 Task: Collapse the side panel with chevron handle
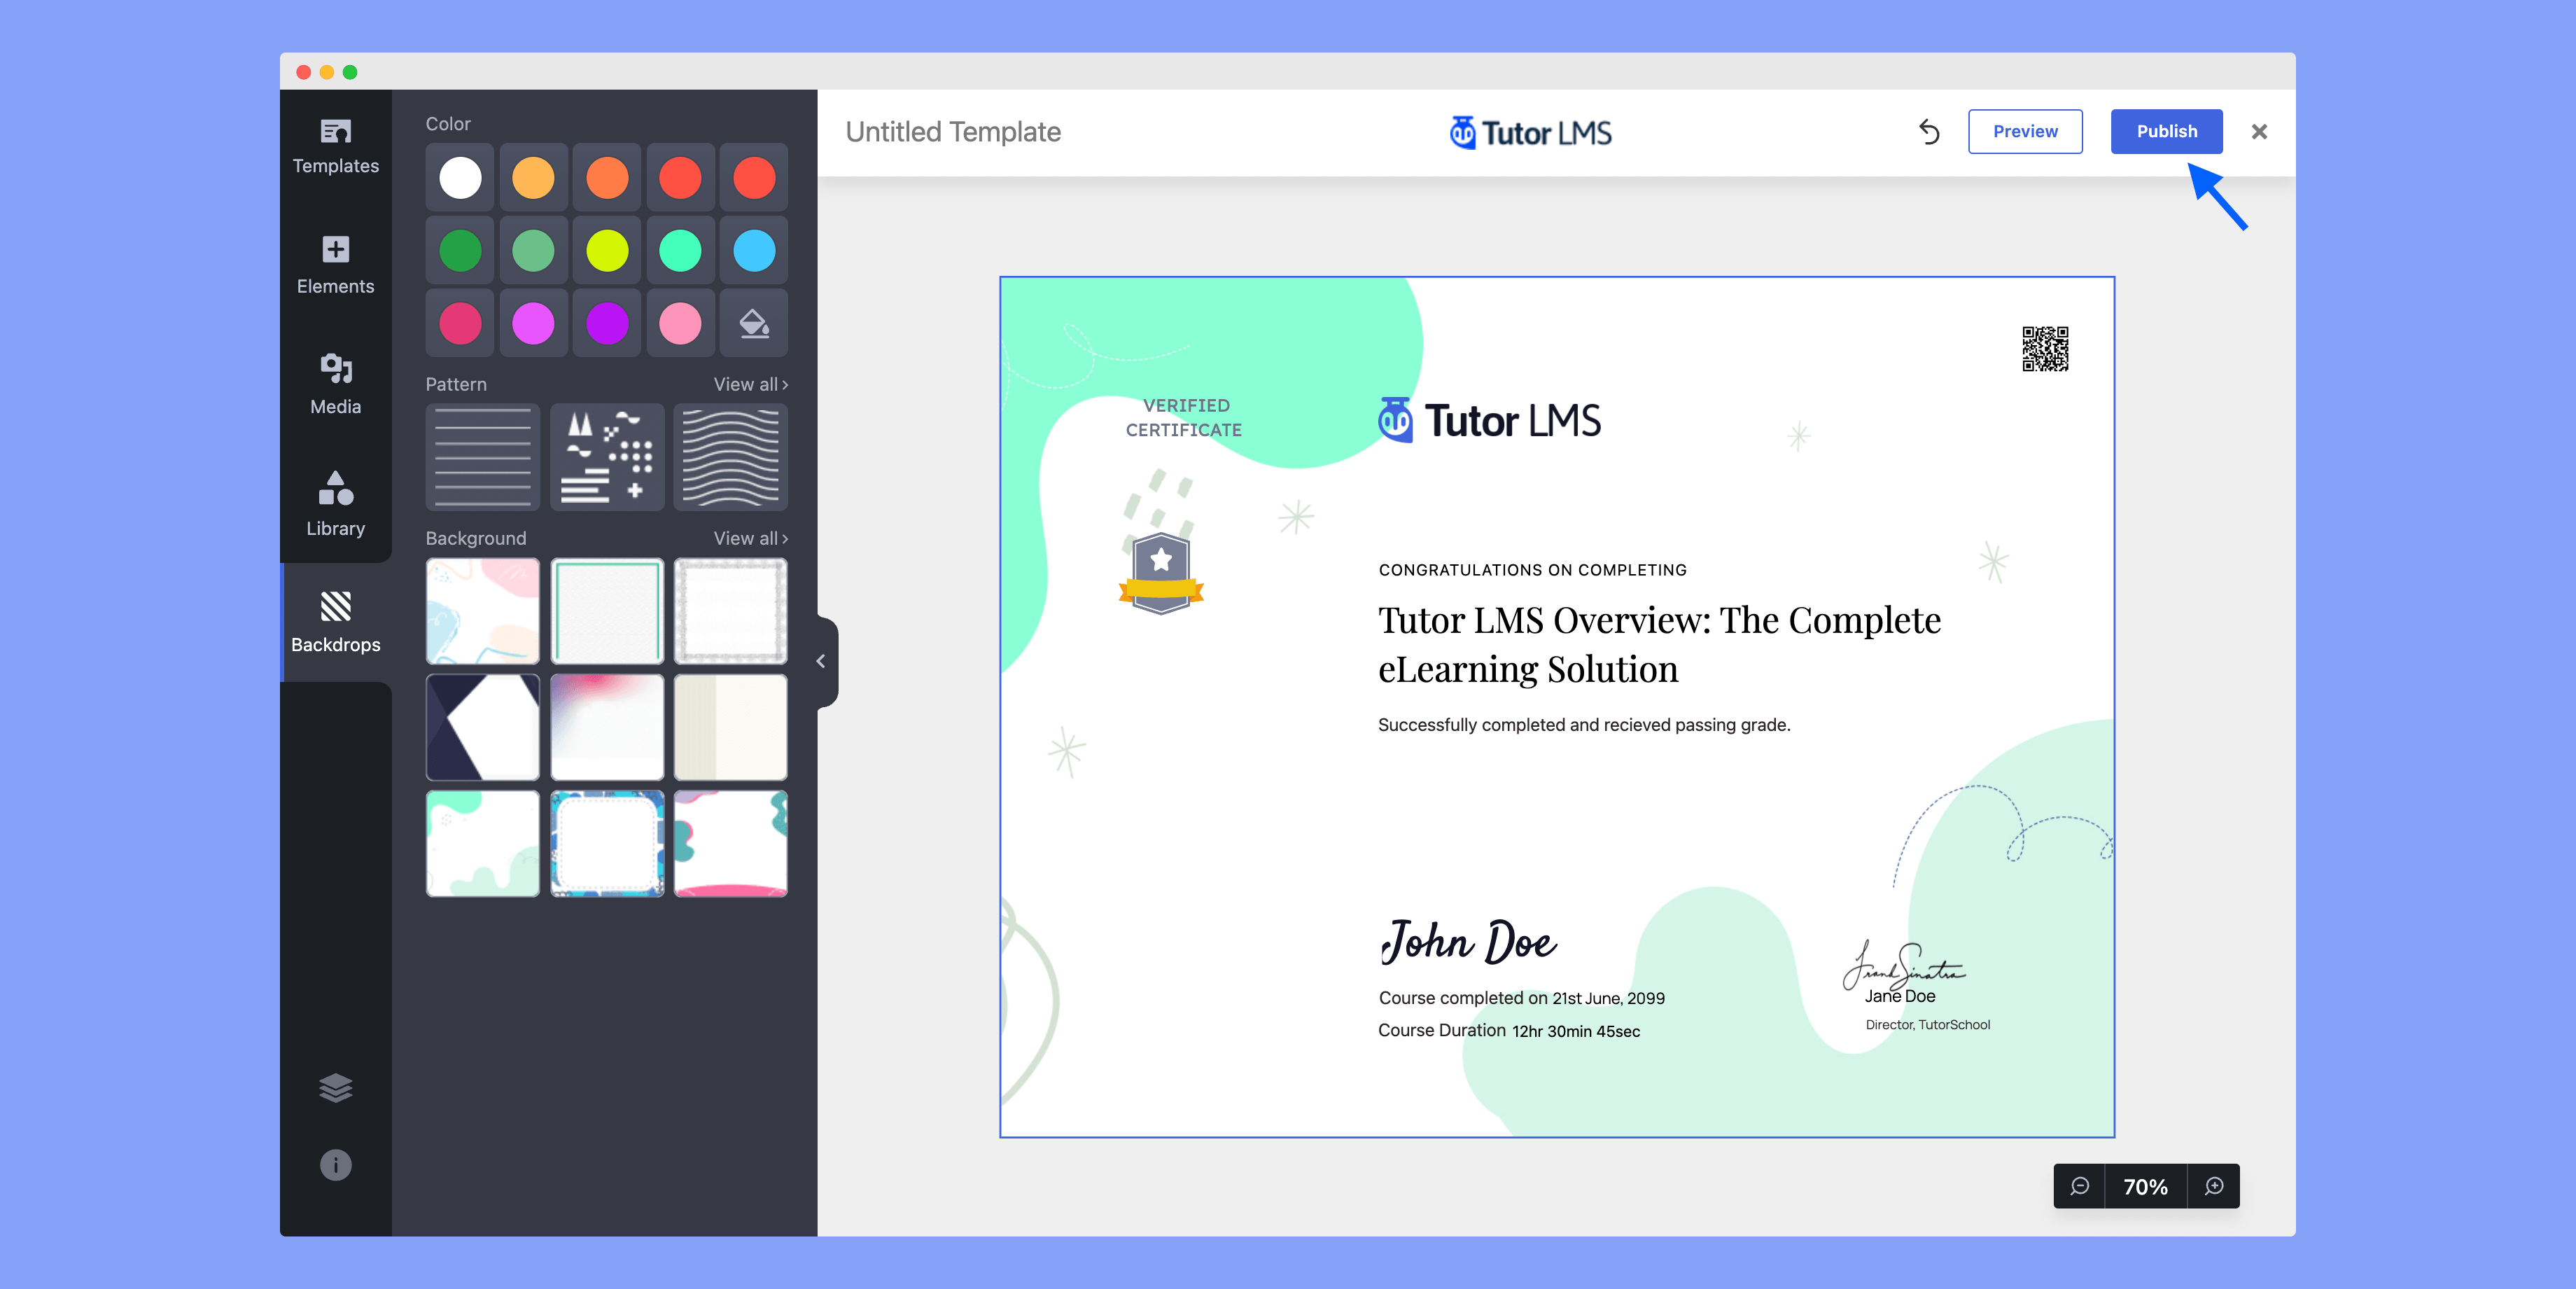(823, 661)
